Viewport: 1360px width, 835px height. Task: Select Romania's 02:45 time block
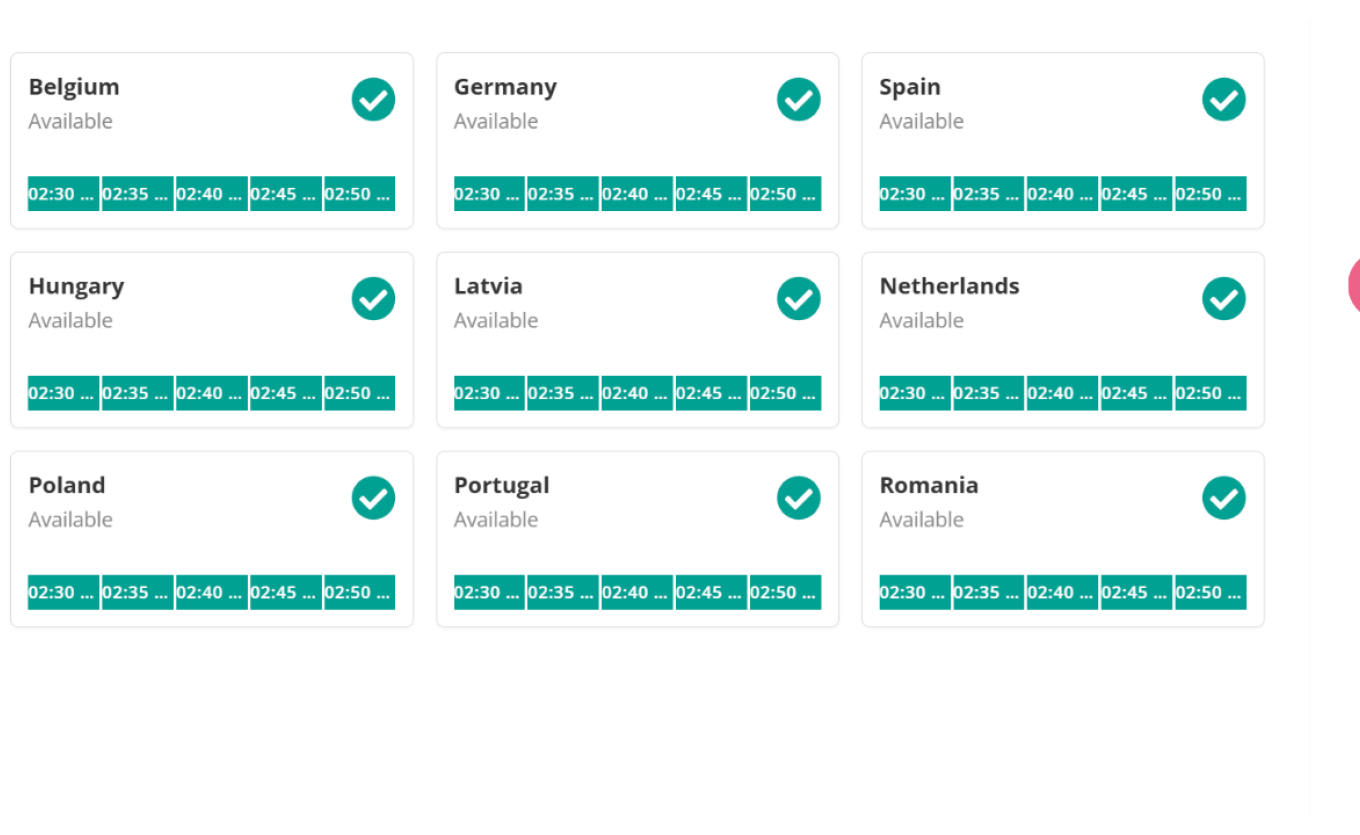pos(1136,592)
